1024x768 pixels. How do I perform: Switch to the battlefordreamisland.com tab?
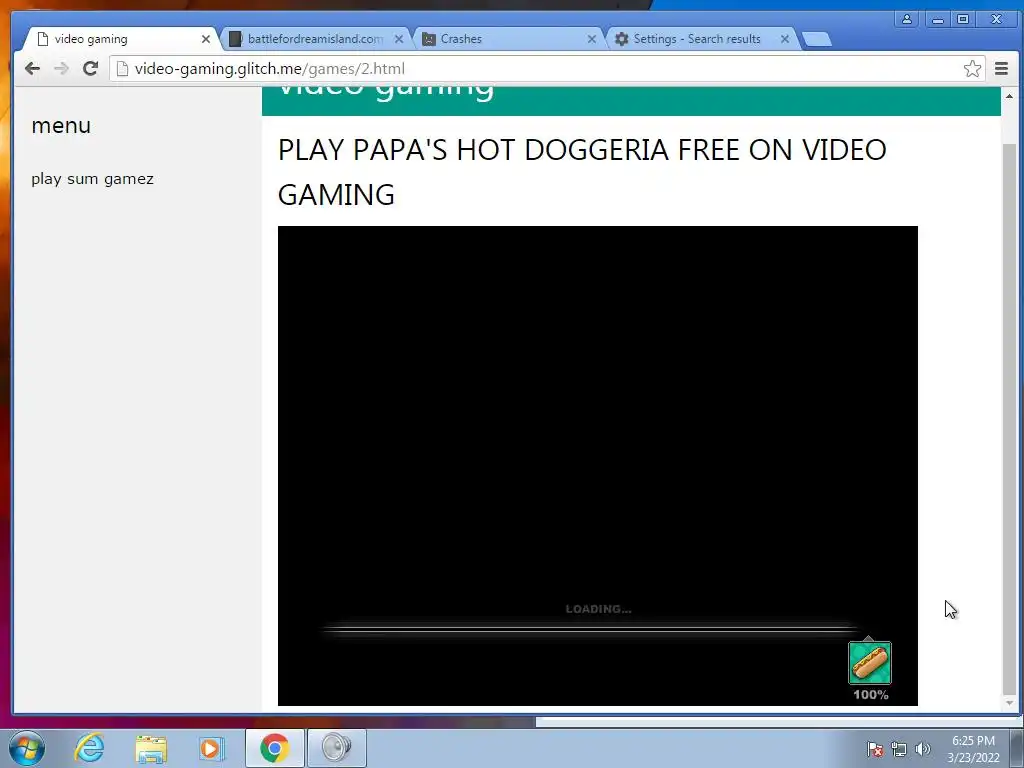coord(315,39)
